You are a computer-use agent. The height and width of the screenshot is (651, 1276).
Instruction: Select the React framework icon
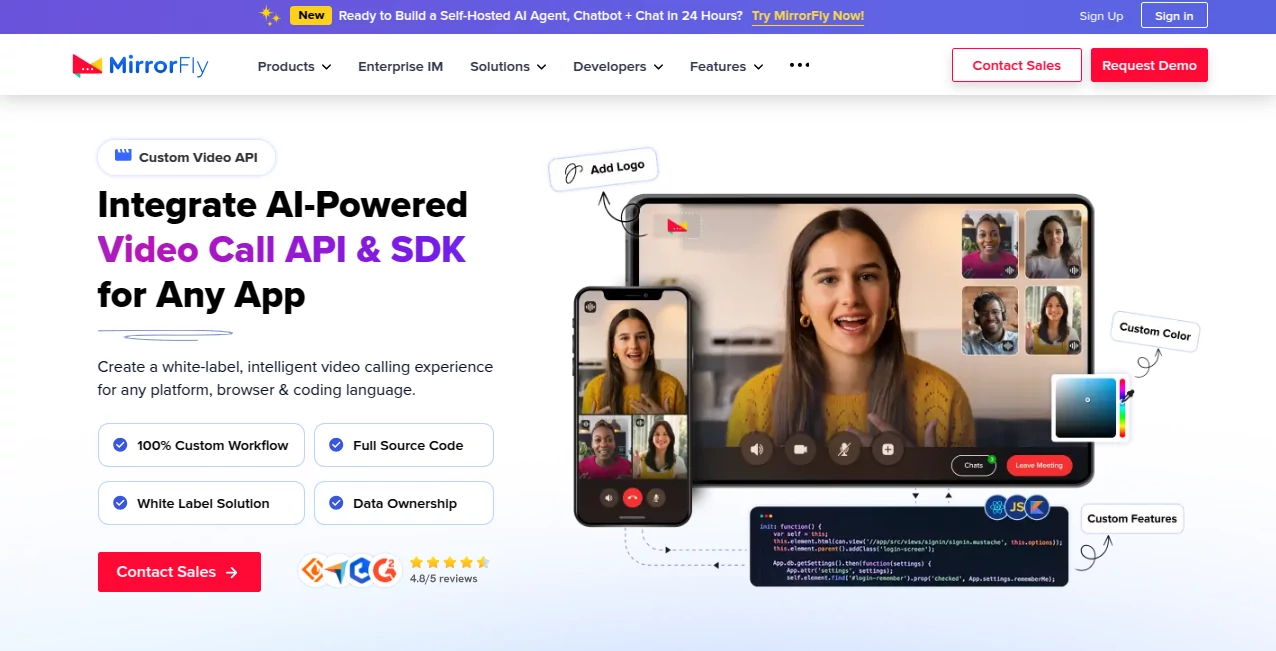(996, 507)
